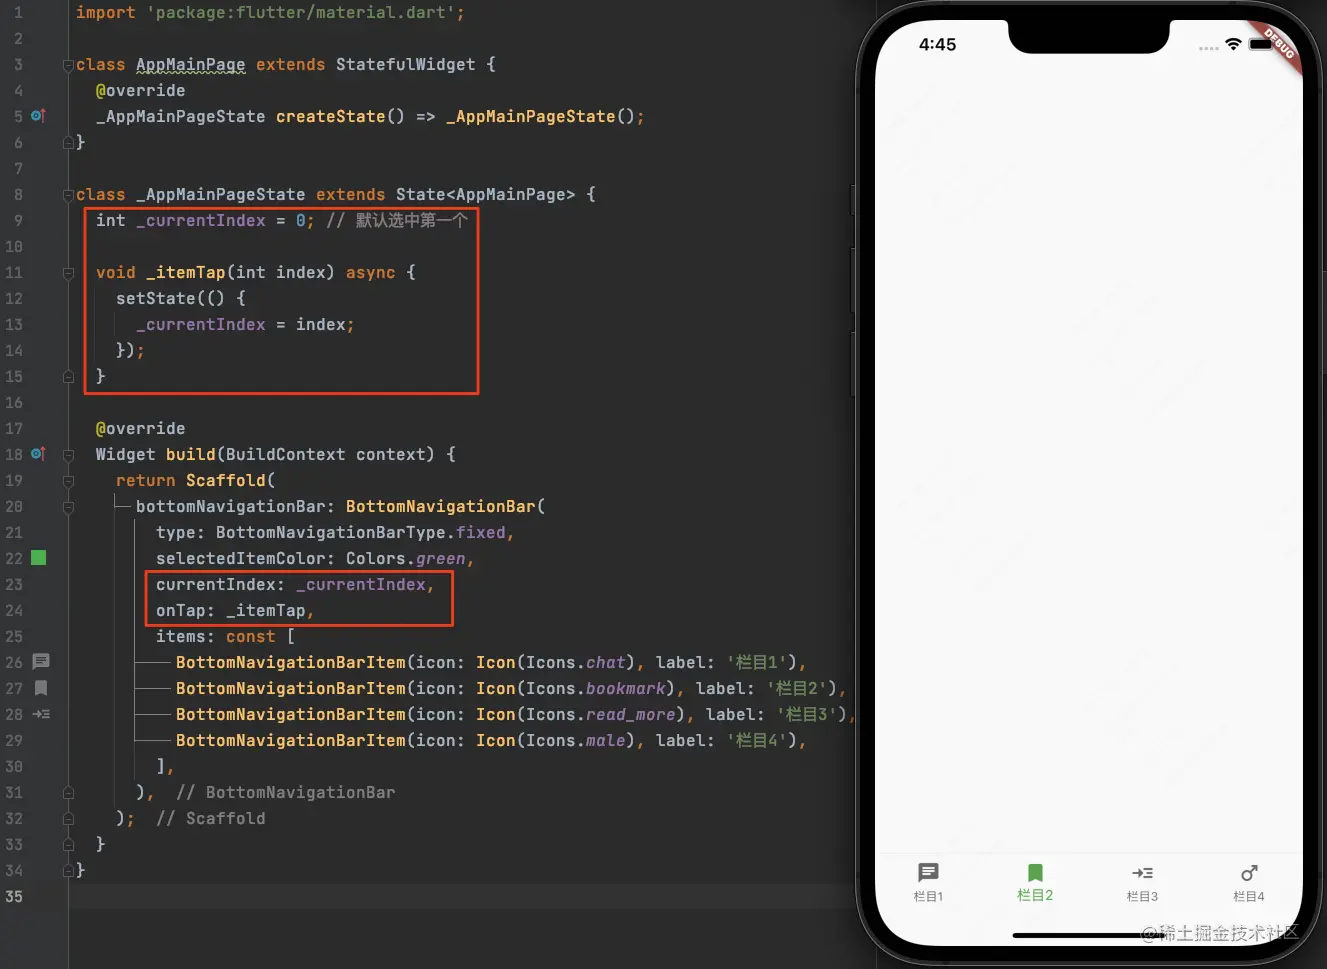
Task: Switch to the 栏目3 tab in simulator
Action: click(x=1142, y=882)
